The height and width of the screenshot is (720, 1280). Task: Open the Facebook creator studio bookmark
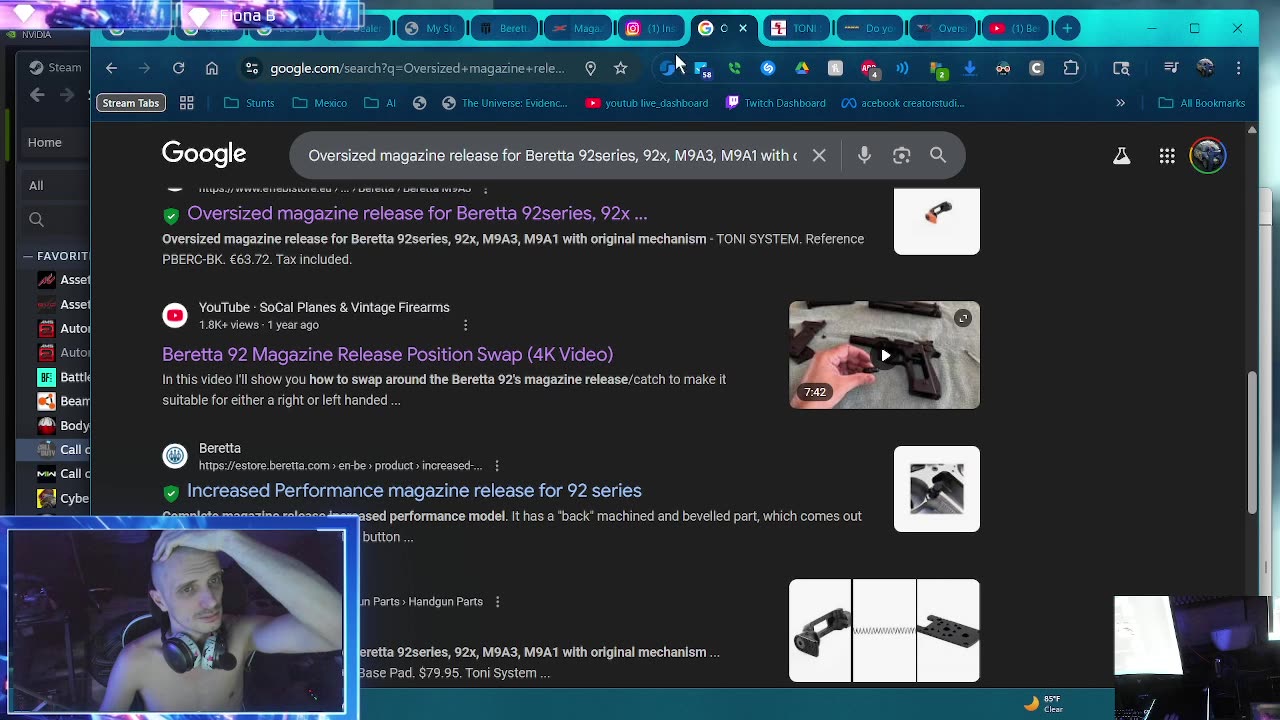click(903, 103)
